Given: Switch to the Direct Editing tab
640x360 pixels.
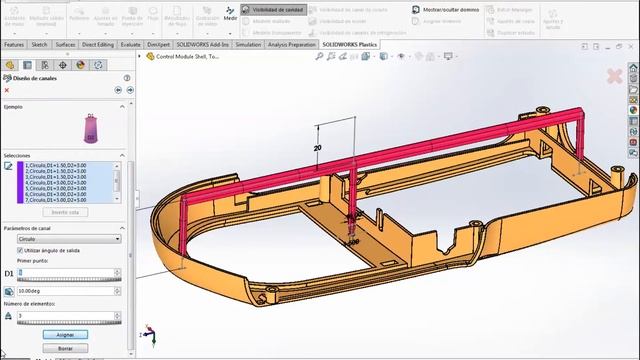Looking at the screenshot, I should (x=98, y=44).
